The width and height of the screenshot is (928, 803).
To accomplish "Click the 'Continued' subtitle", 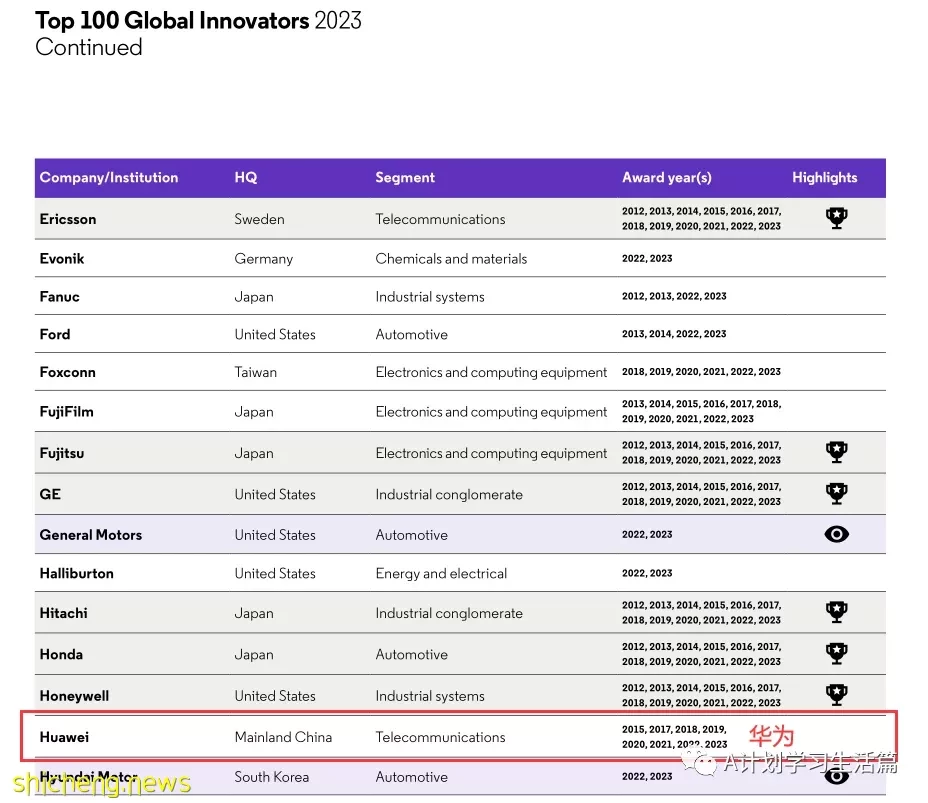I will click(89, 47).
